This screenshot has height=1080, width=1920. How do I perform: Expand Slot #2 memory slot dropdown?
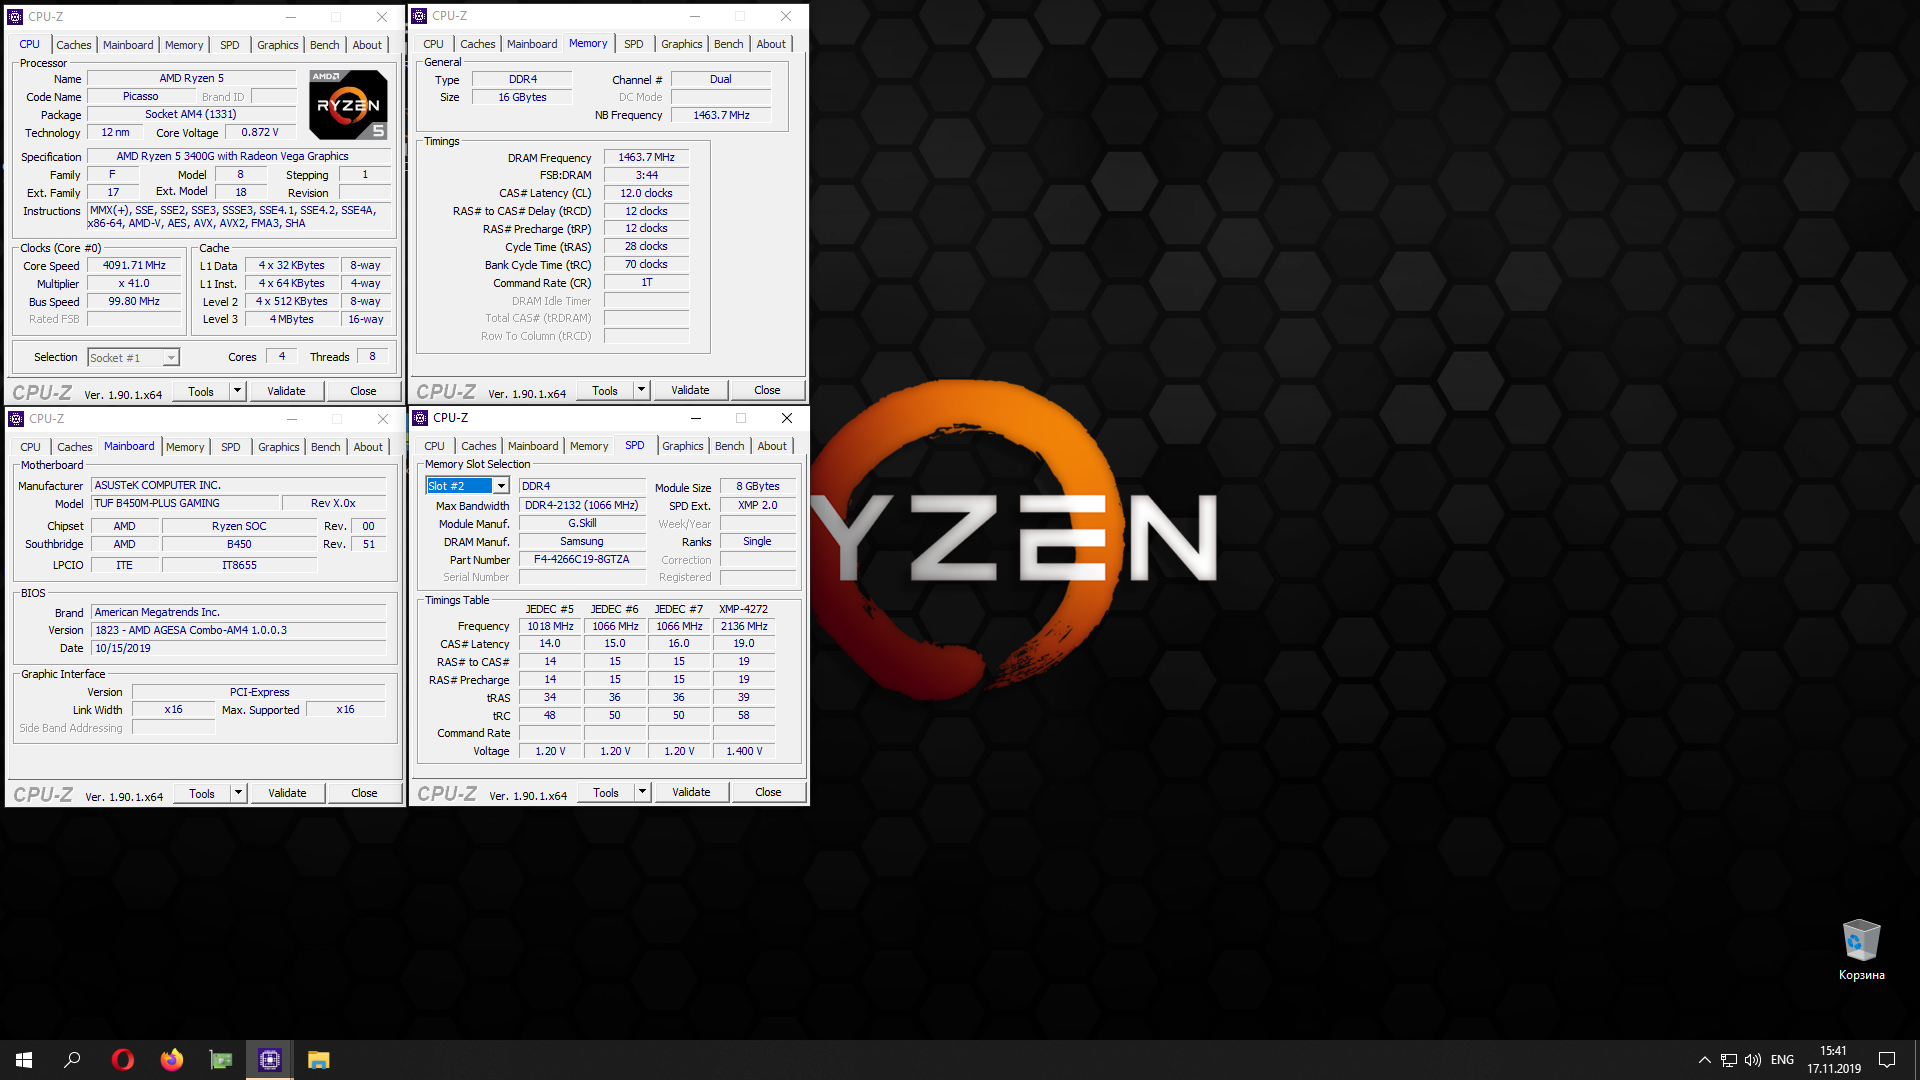[501, 486]
